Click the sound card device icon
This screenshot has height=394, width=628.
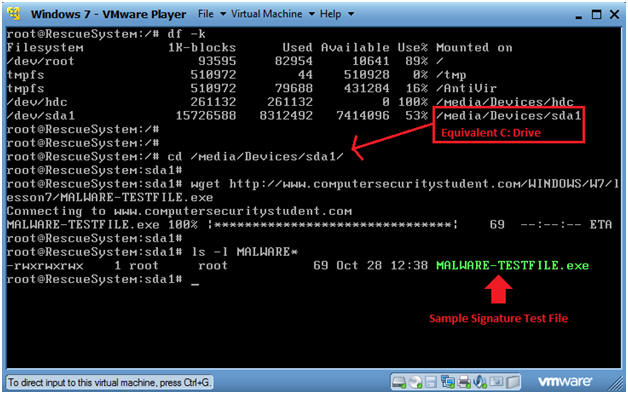pos(479,382)
